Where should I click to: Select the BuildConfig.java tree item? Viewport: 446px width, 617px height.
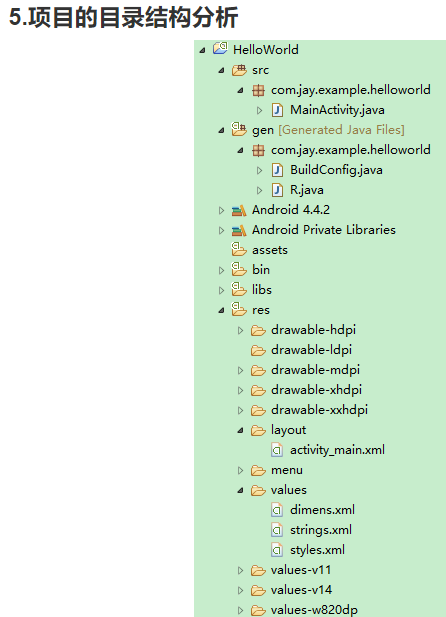click(327, 170)
